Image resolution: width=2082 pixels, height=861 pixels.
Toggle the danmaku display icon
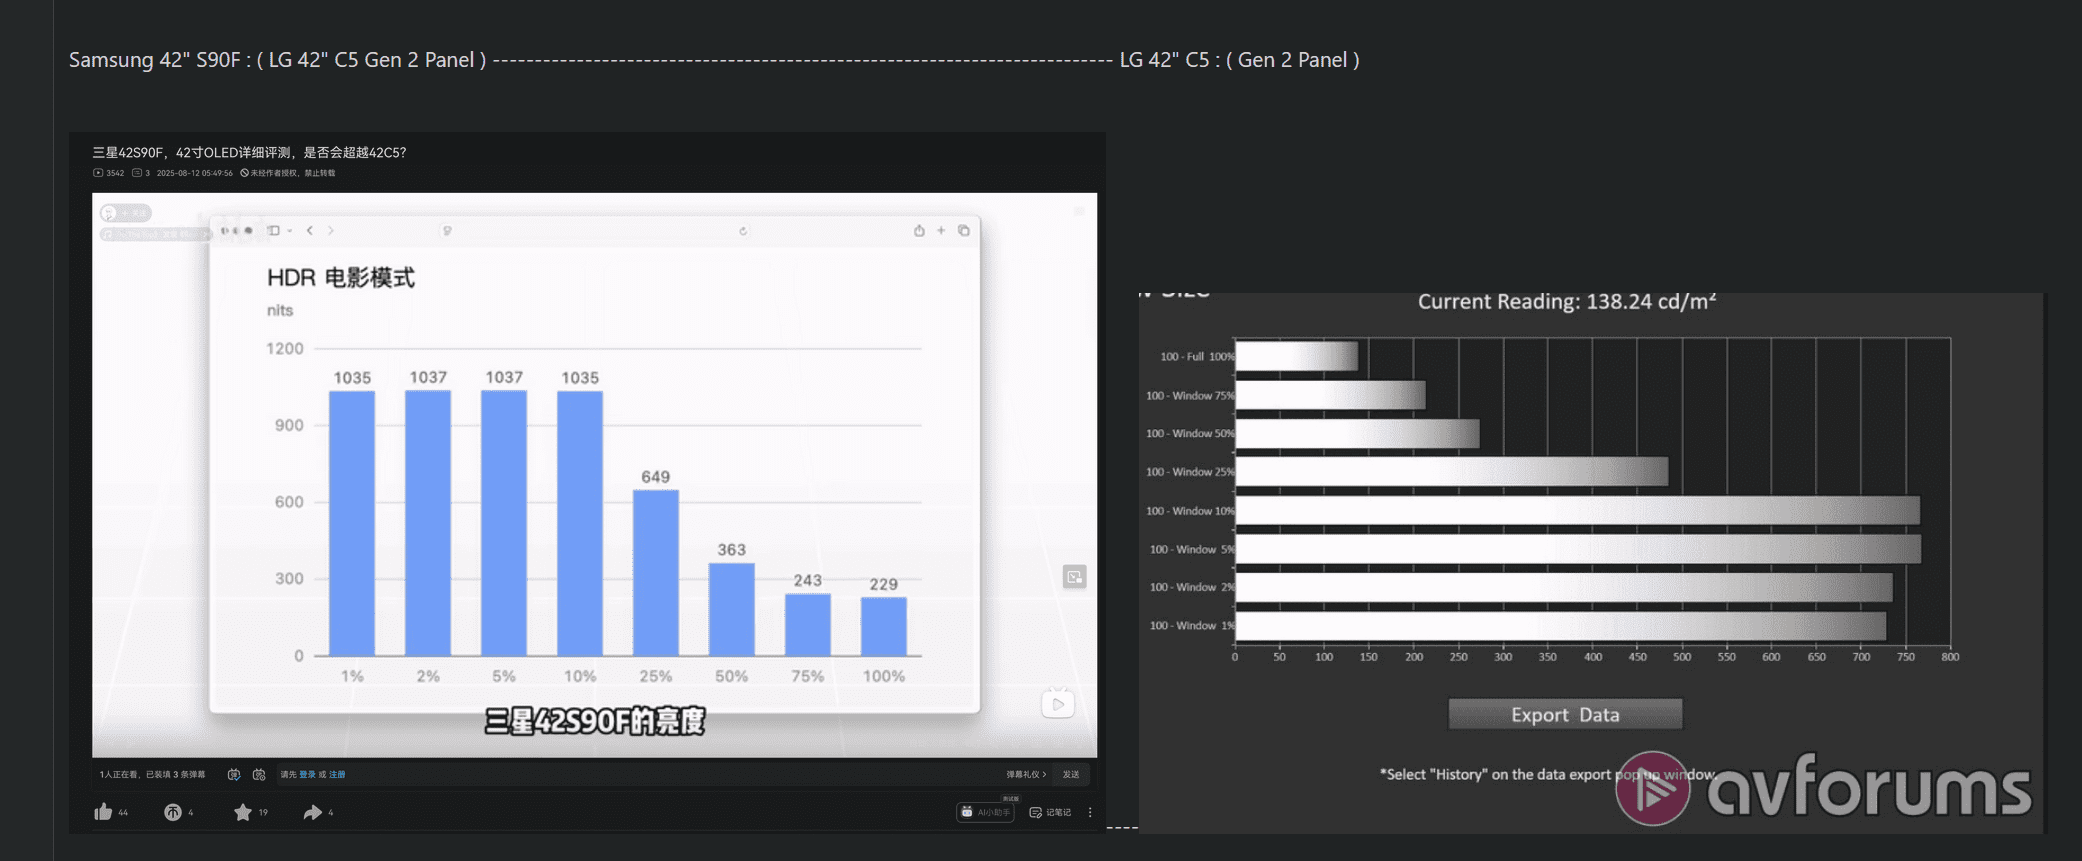234,774
